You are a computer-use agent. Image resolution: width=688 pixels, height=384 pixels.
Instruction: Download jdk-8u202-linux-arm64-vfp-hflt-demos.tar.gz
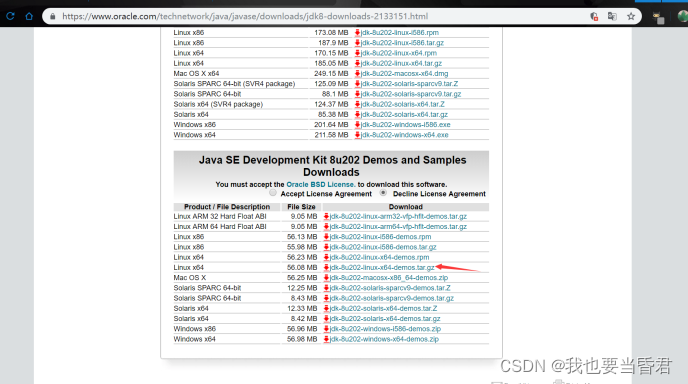tap(398, 226)
